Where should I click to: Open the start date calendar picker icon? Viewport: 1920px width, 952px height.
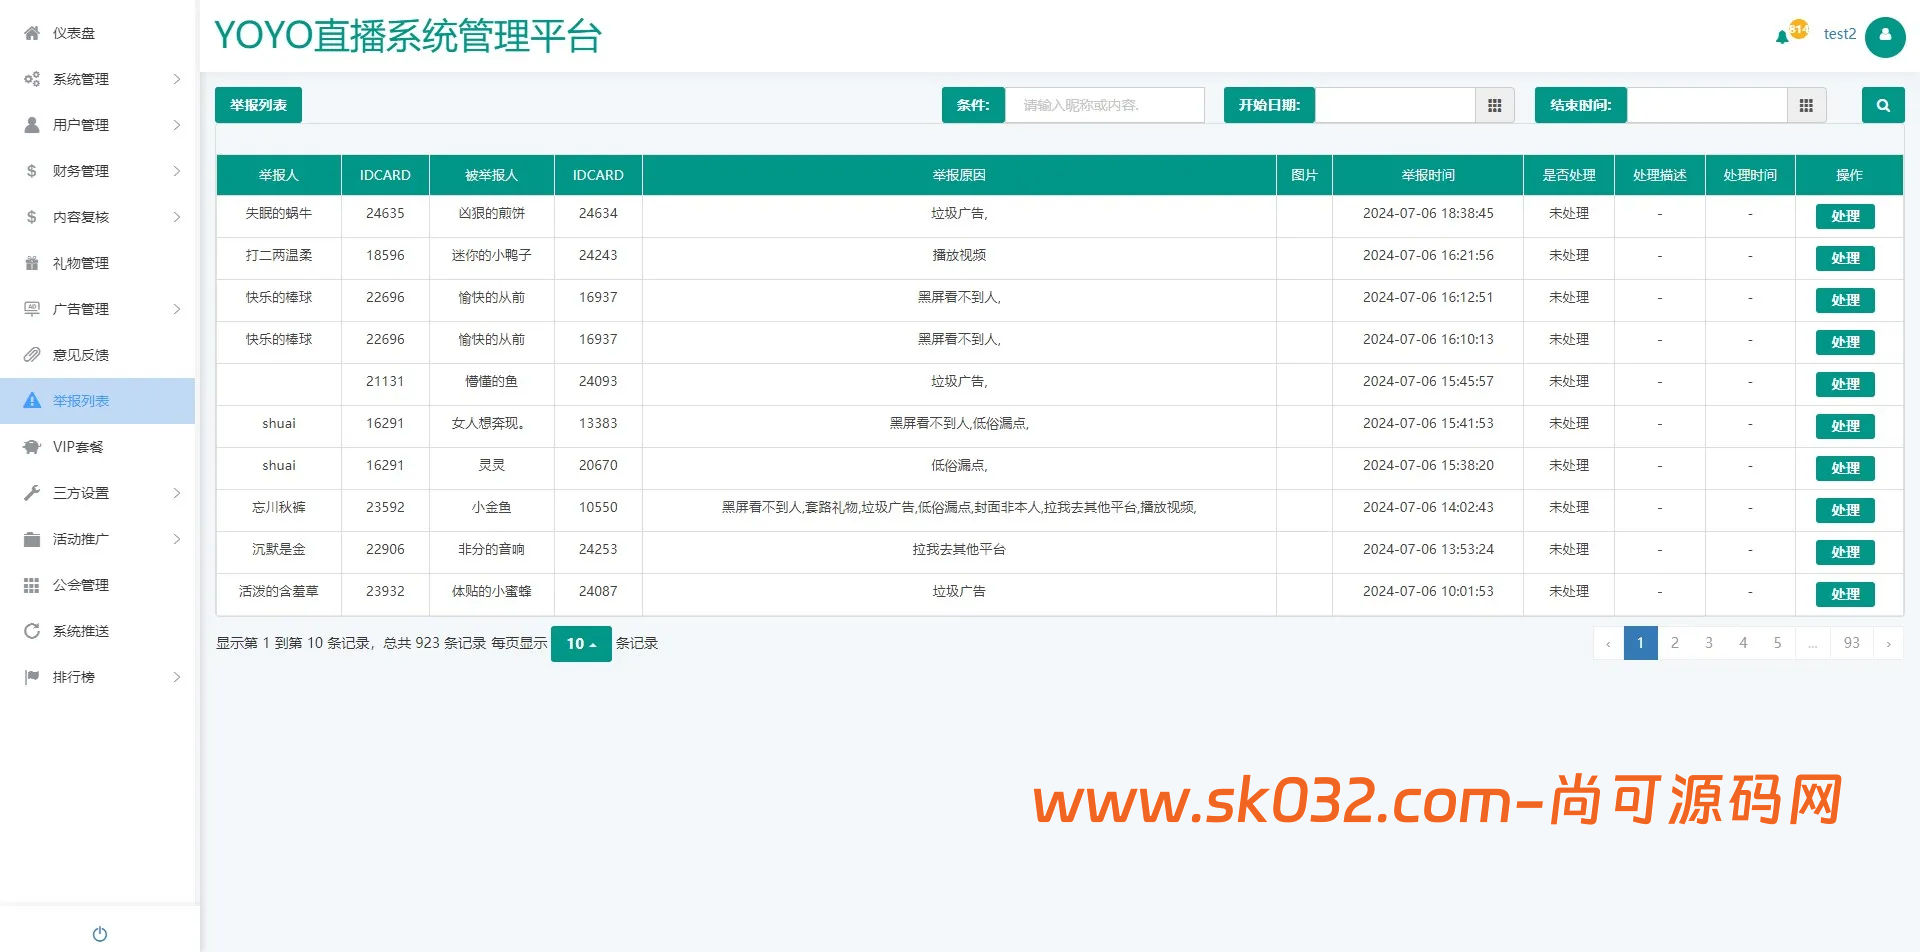(x=1494, y=105)
